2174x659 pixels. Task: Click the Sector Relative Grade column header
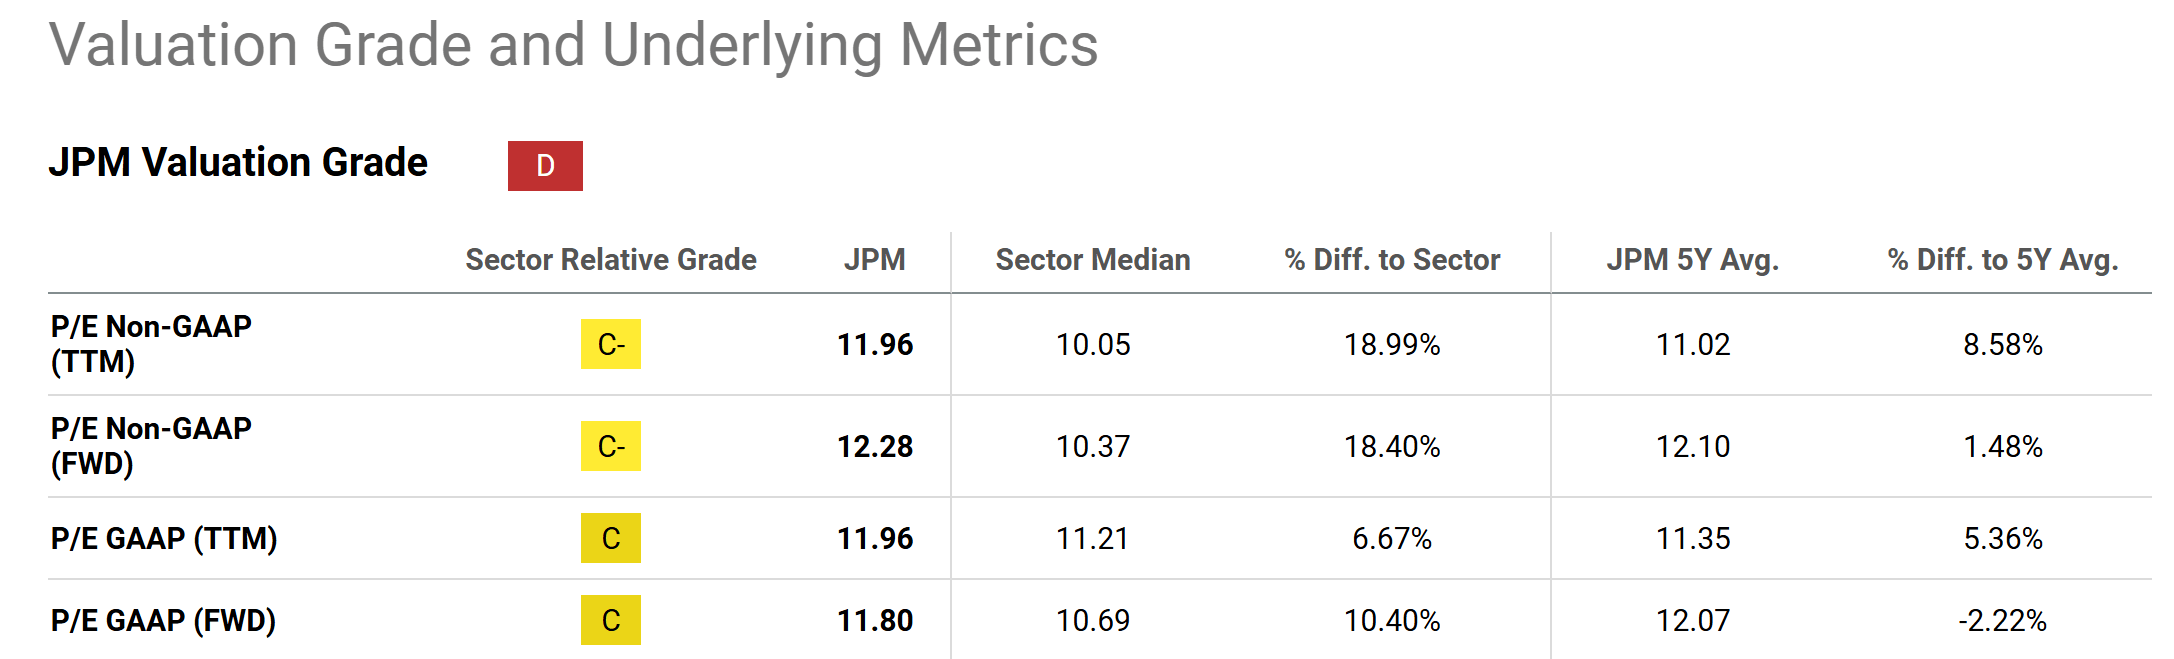point(611,260)
